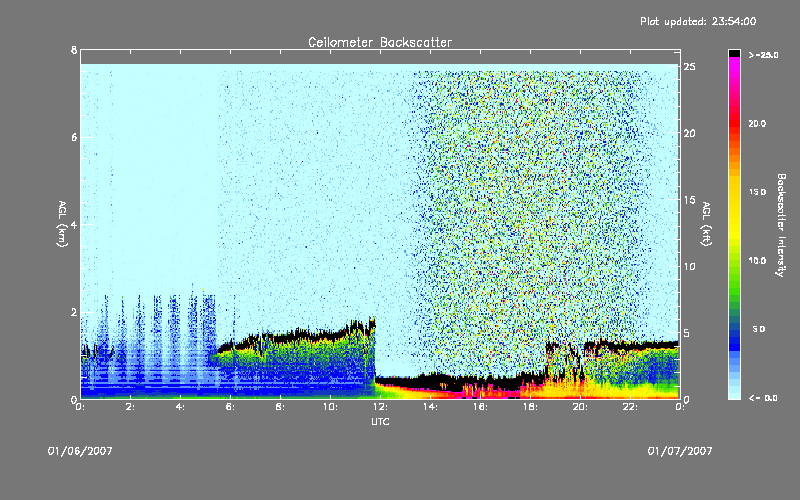
Task: Select the "Backscatter Intensity" colorbar title
Action: (x=781, y=225)
